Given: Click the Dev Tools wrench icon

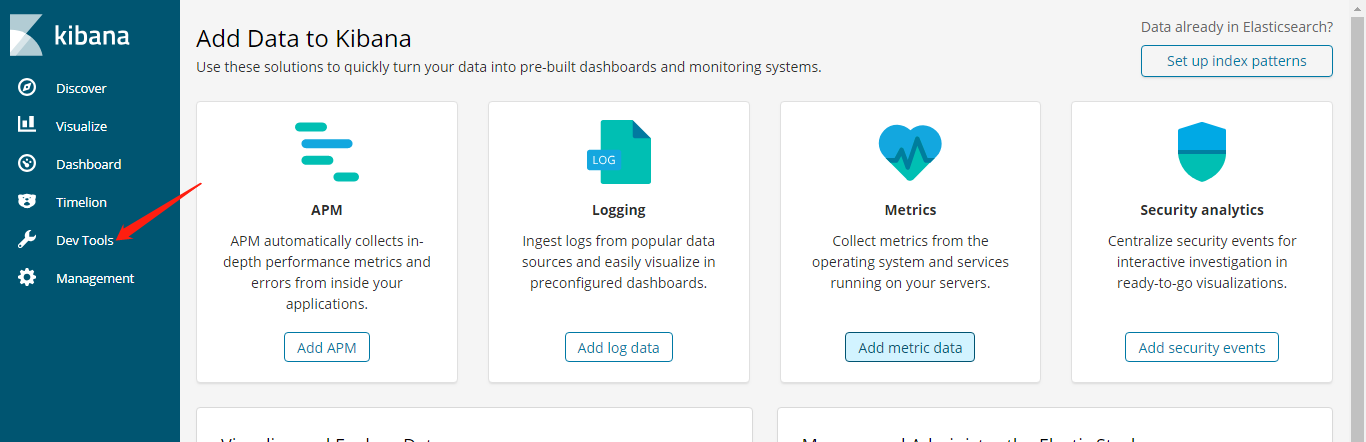Looking at the screenshot, I should coord(28,240).
